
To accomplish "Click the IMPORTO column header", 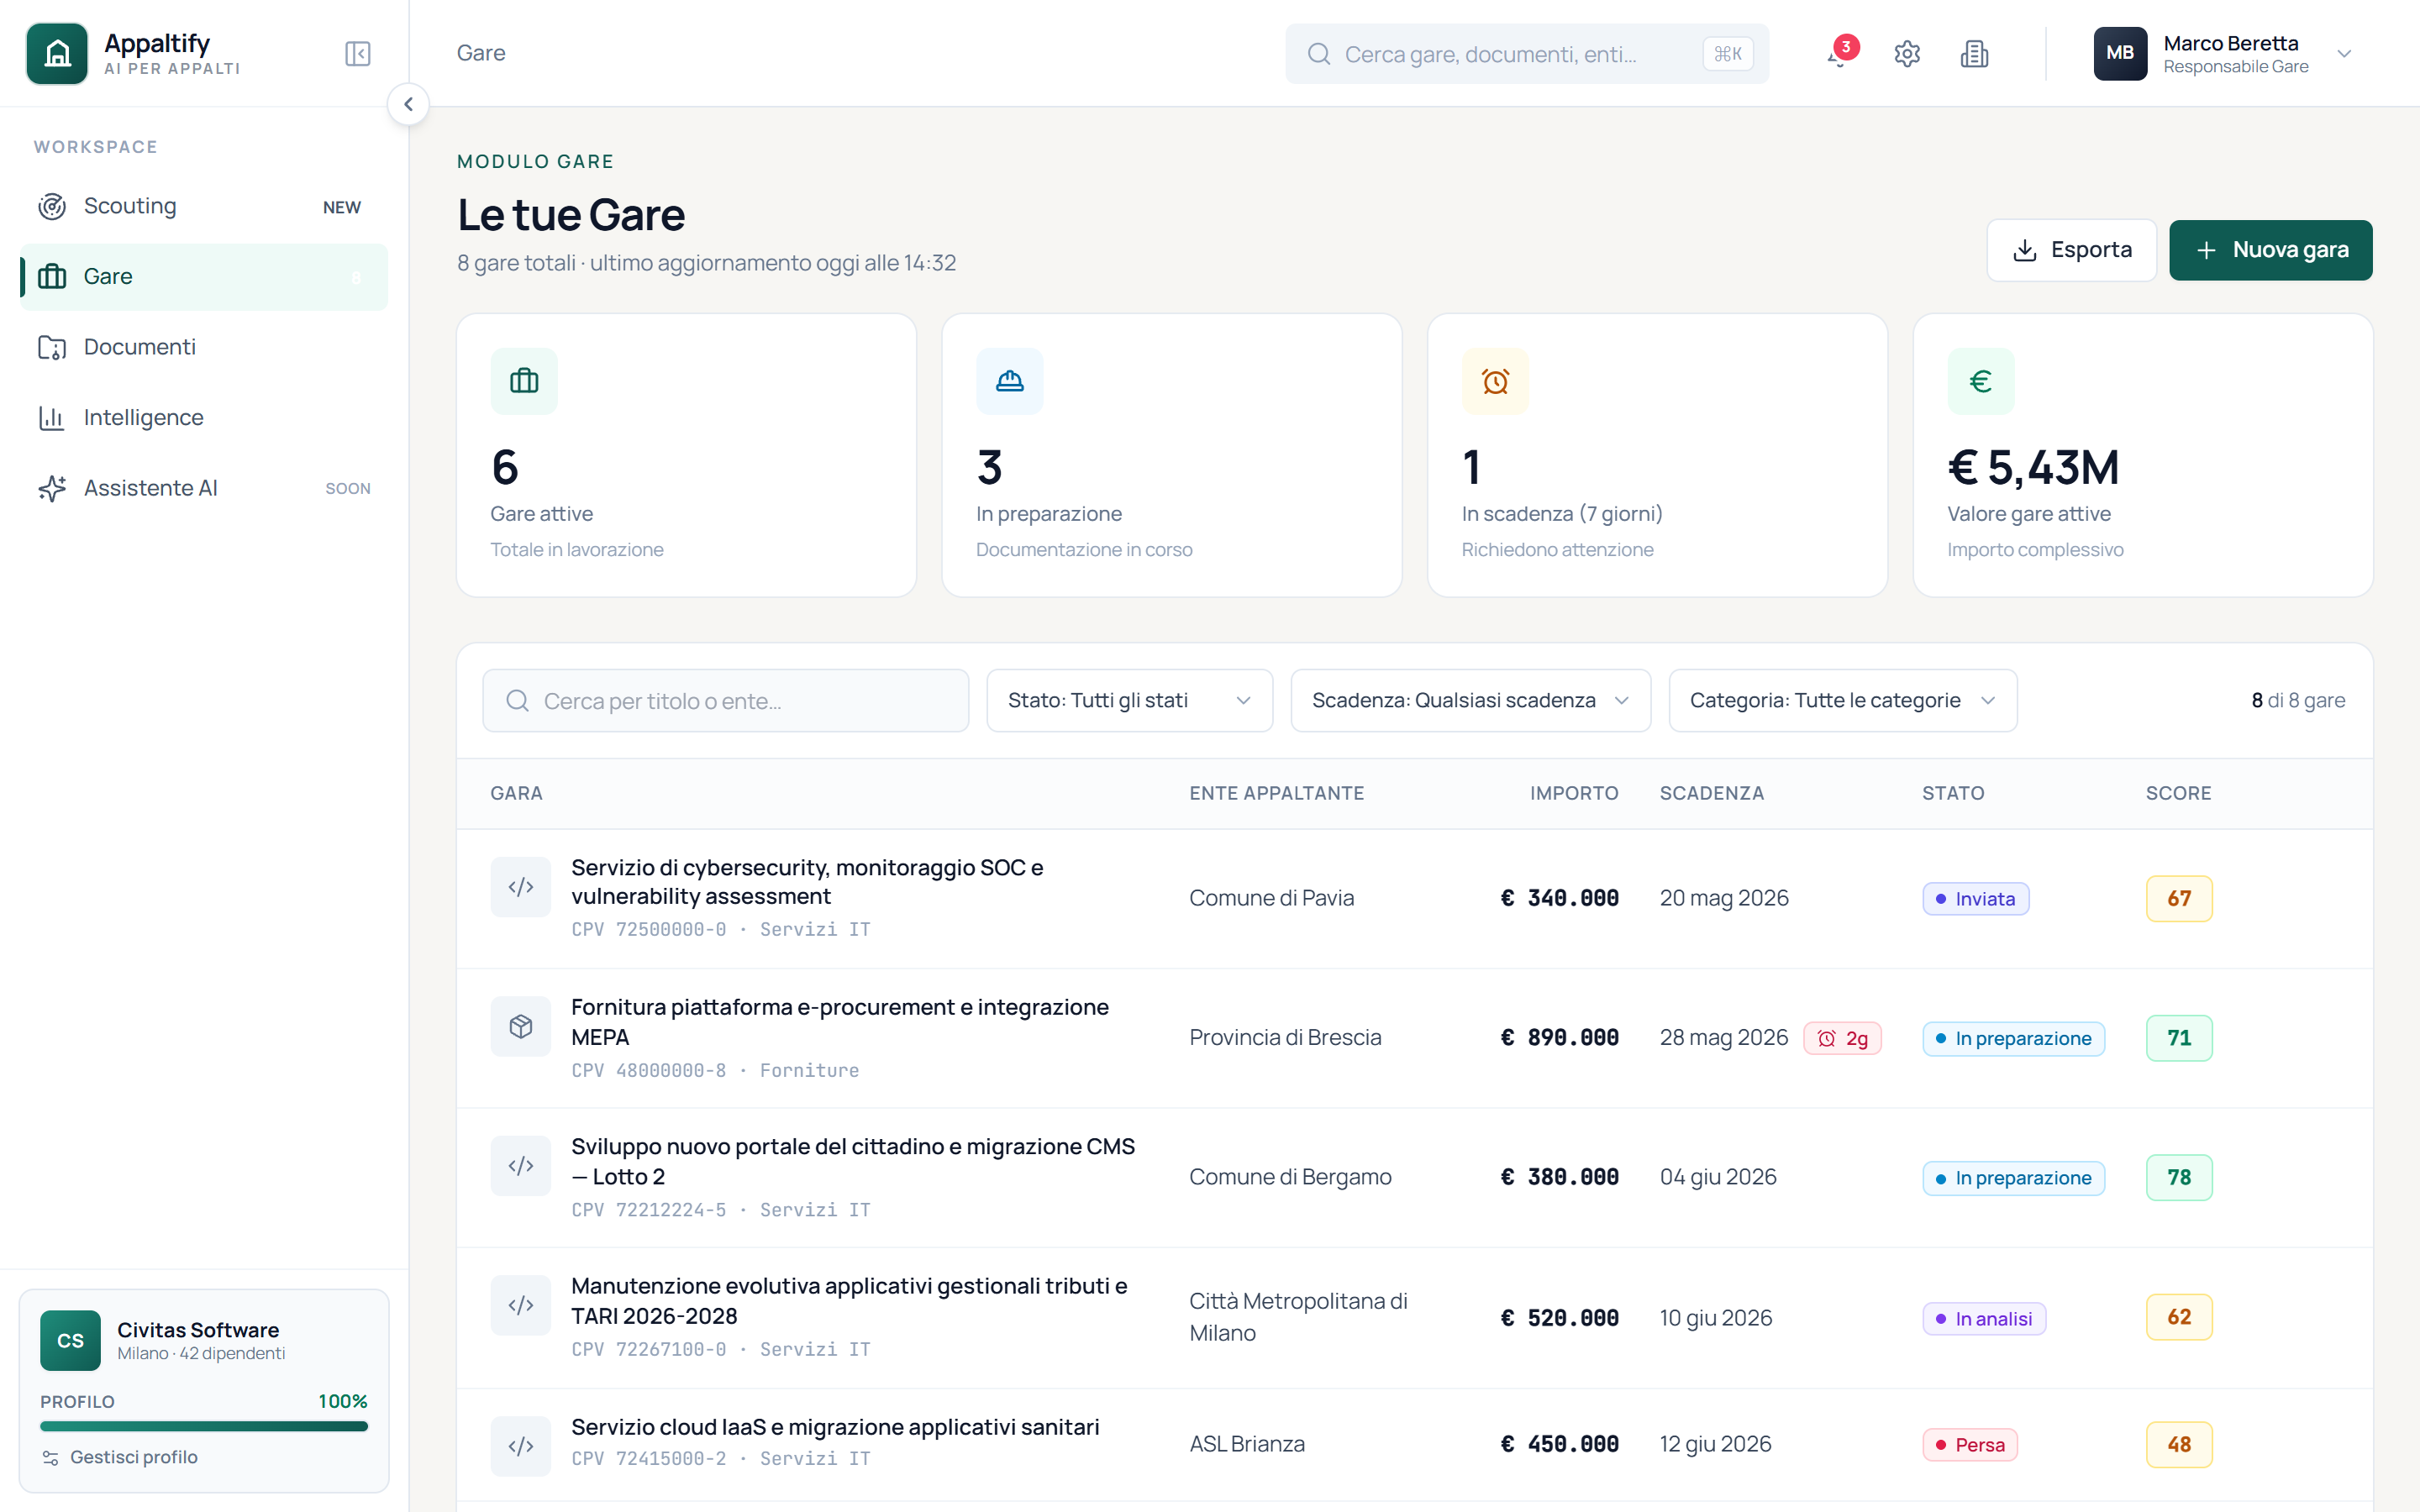I will (1574, 794).
